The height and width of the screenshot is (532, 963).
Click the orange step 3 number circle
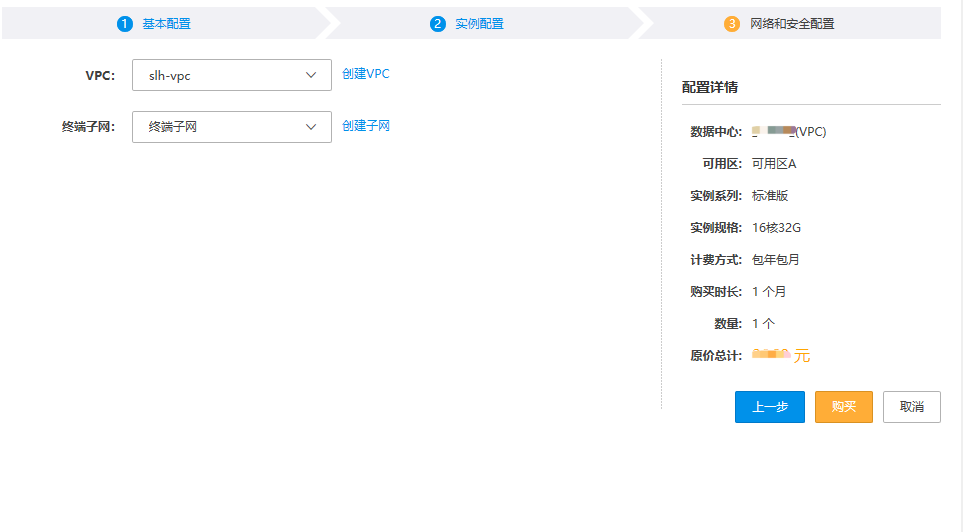pyautogui.click(x=732, y=24)
